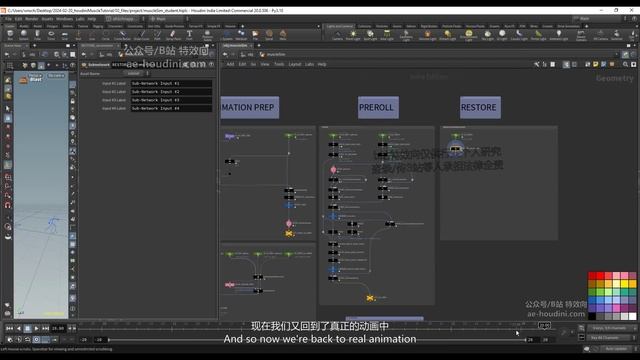Edit Input #4 Label field
Image resolution: width=640 pixels, height=360 pixels.
point(171,109)
